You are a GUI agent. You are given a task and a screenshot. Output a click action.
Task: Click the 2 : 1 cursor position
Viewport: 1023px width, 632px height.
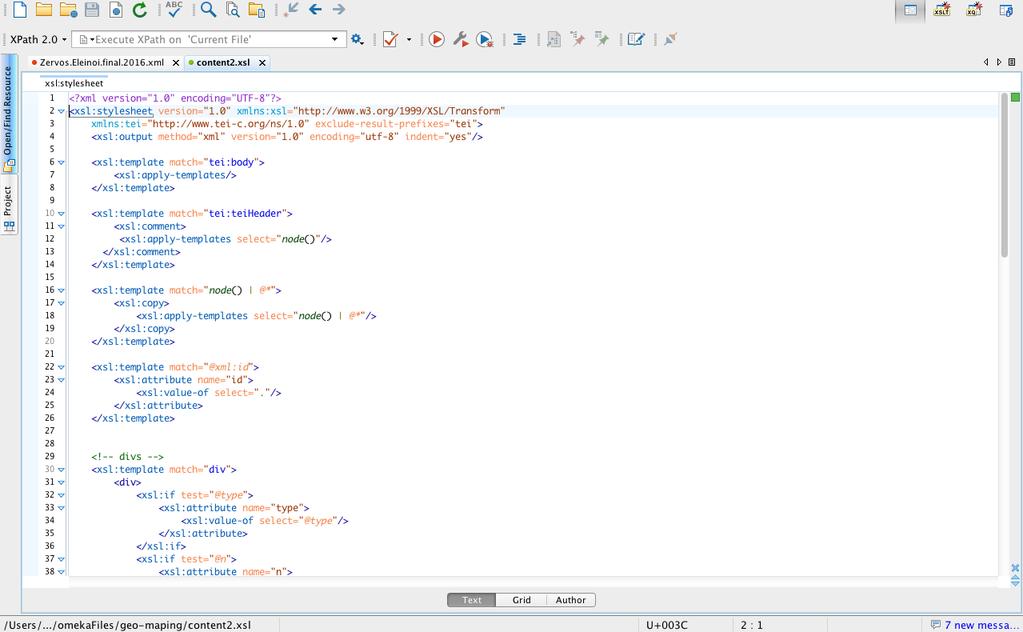tap(752, 625)
